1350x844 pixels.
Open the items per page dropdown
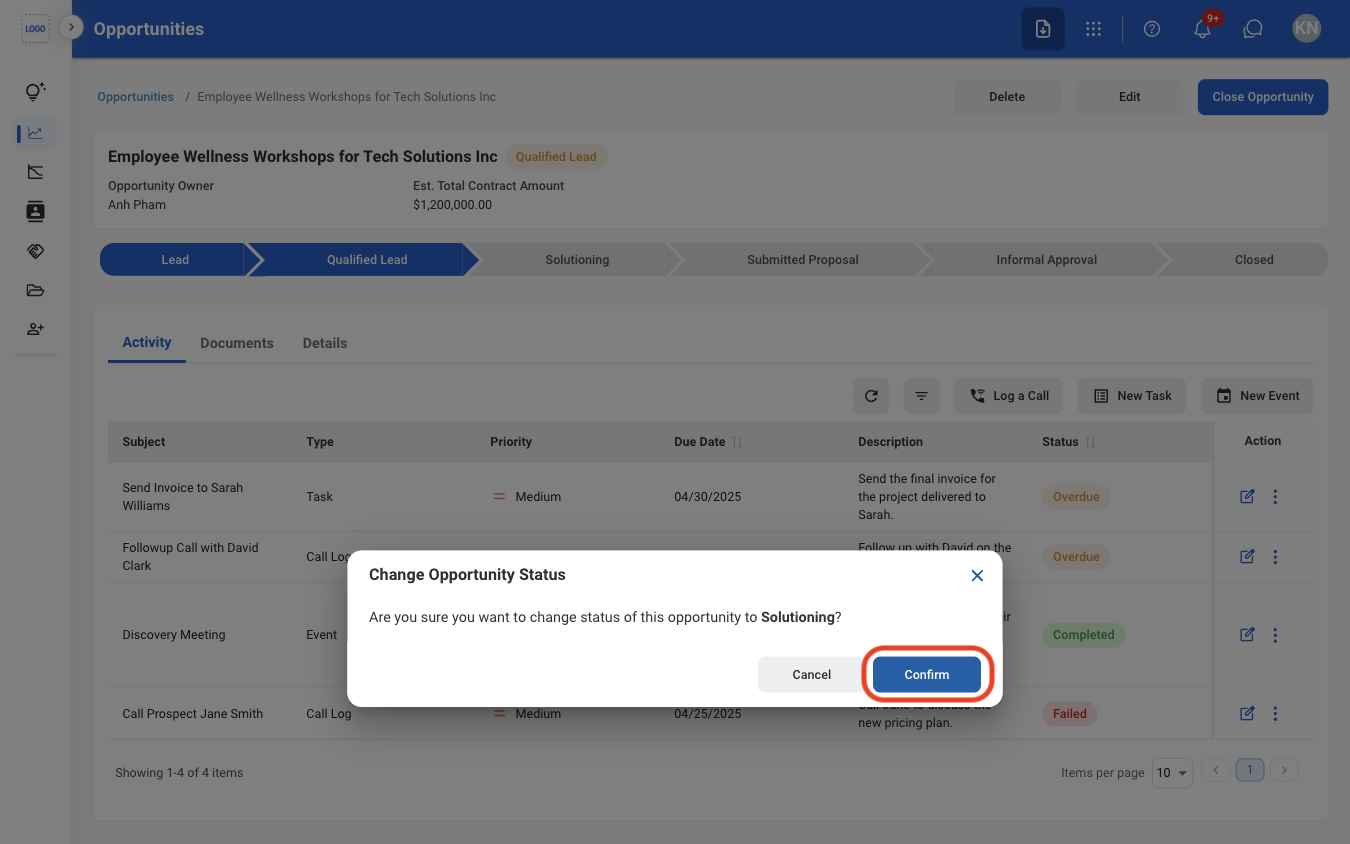coord(1173,773)
